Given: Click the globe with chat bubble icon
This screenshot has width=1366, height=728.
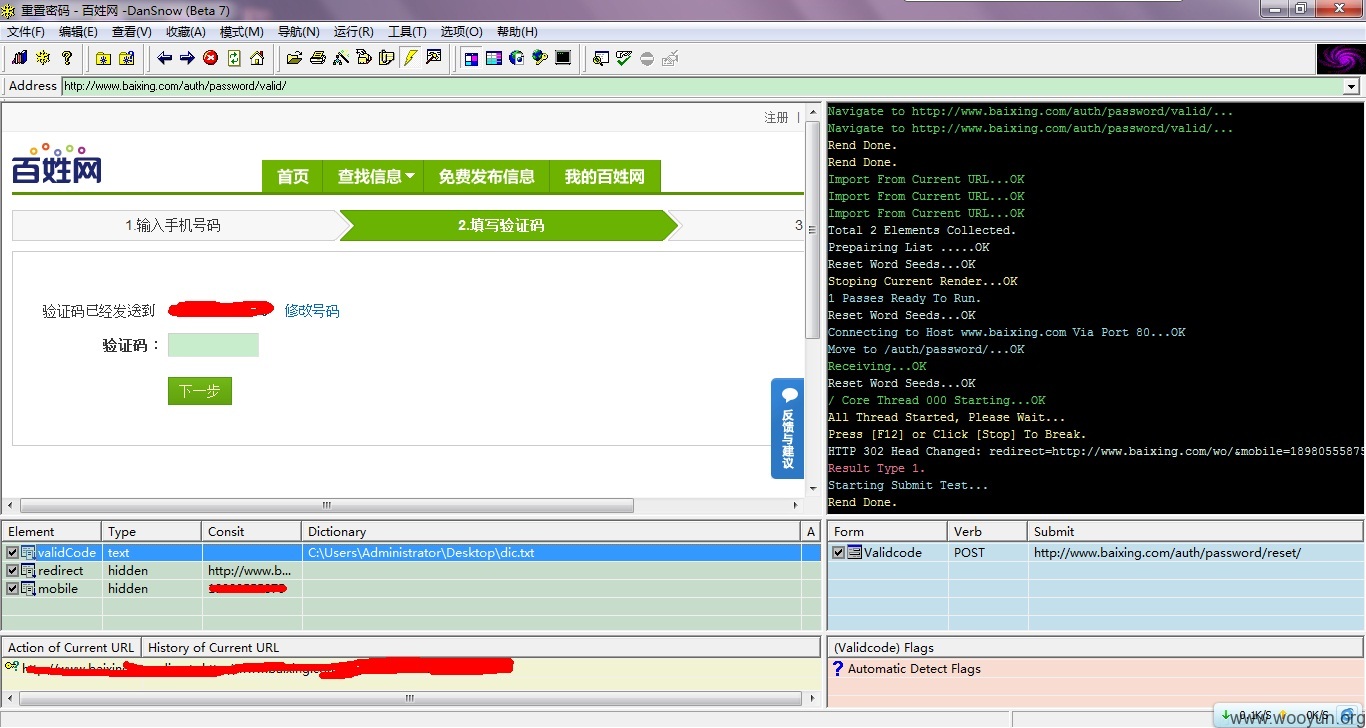Looking at the screenshot, I should pyautogui.click(x=540, y=58).
